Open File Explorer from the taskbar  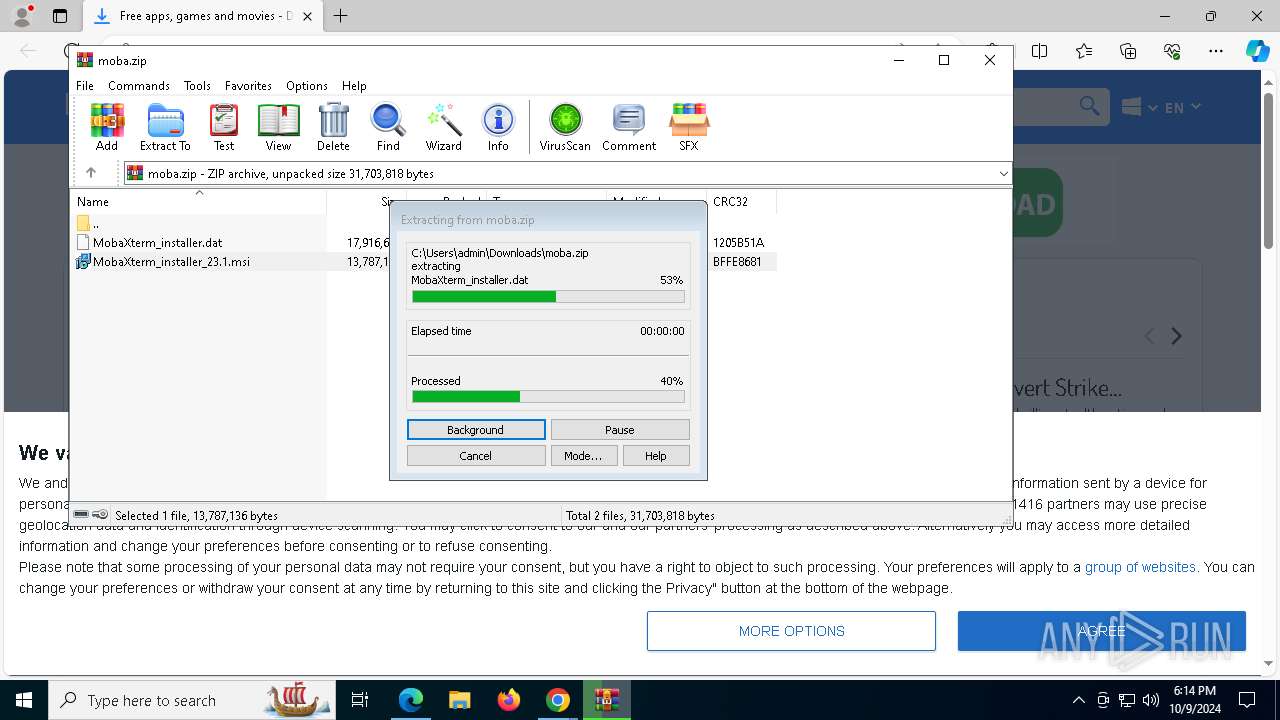point(459,700)
